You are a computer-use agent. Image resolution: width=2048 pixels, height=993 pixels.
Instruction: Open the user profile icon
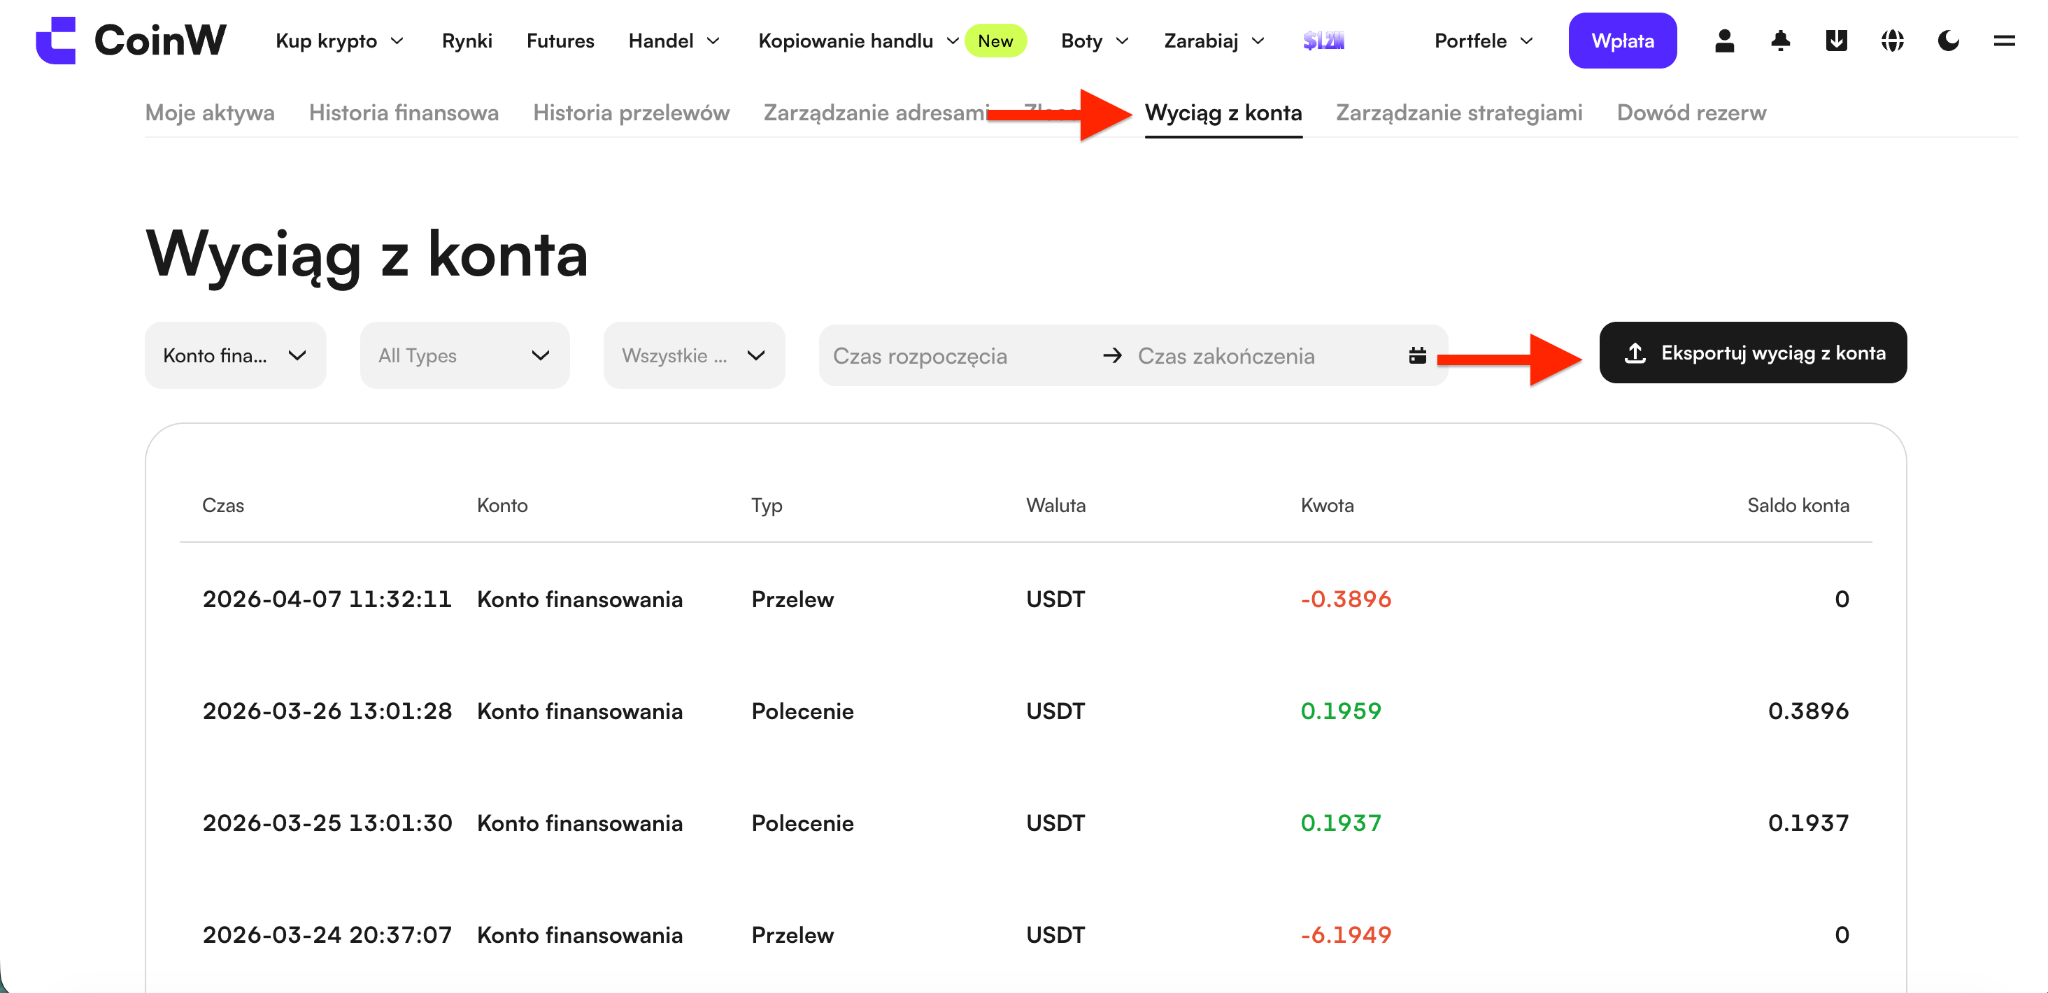[x=1724, y=41]
